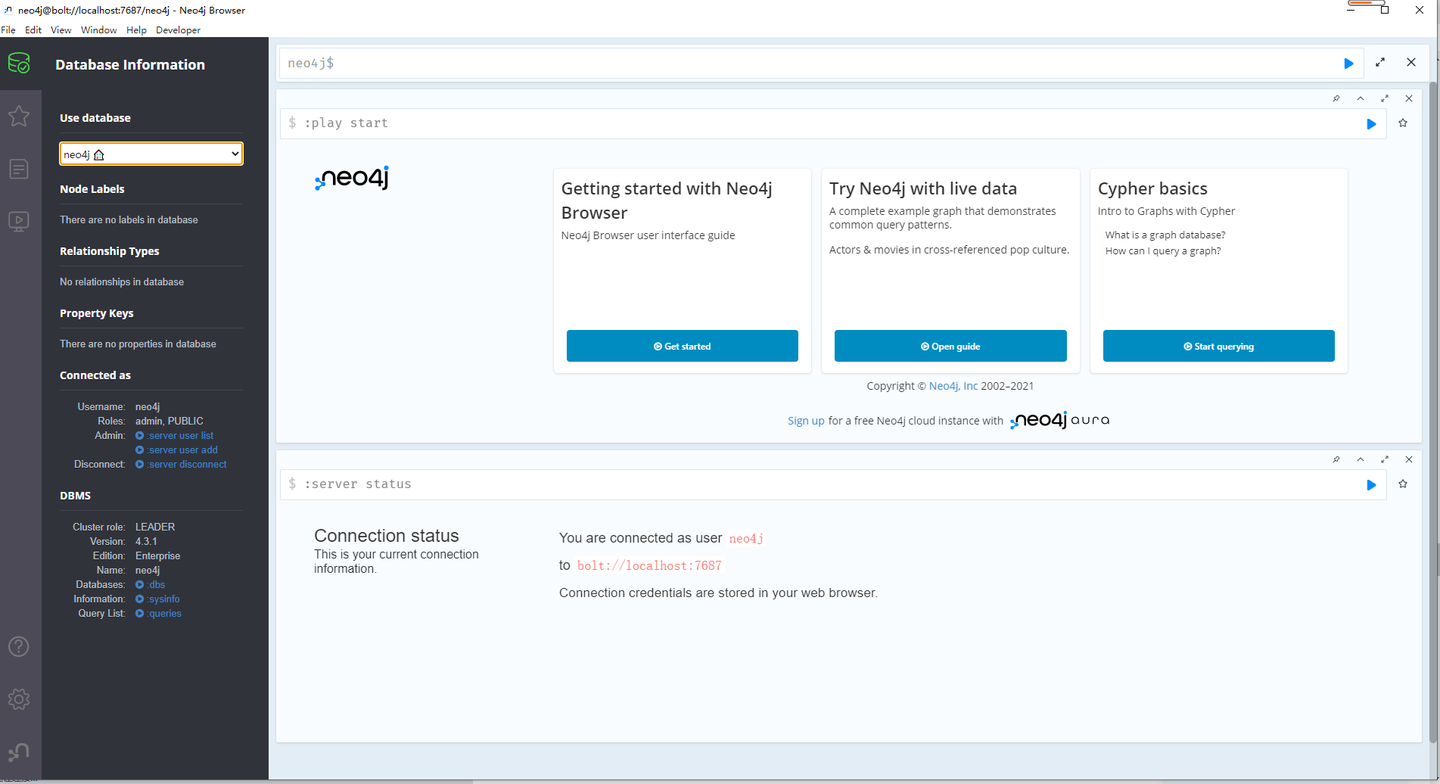Click the Start querying button
Screen dimensions: 1440x784
pos(1218,346)
